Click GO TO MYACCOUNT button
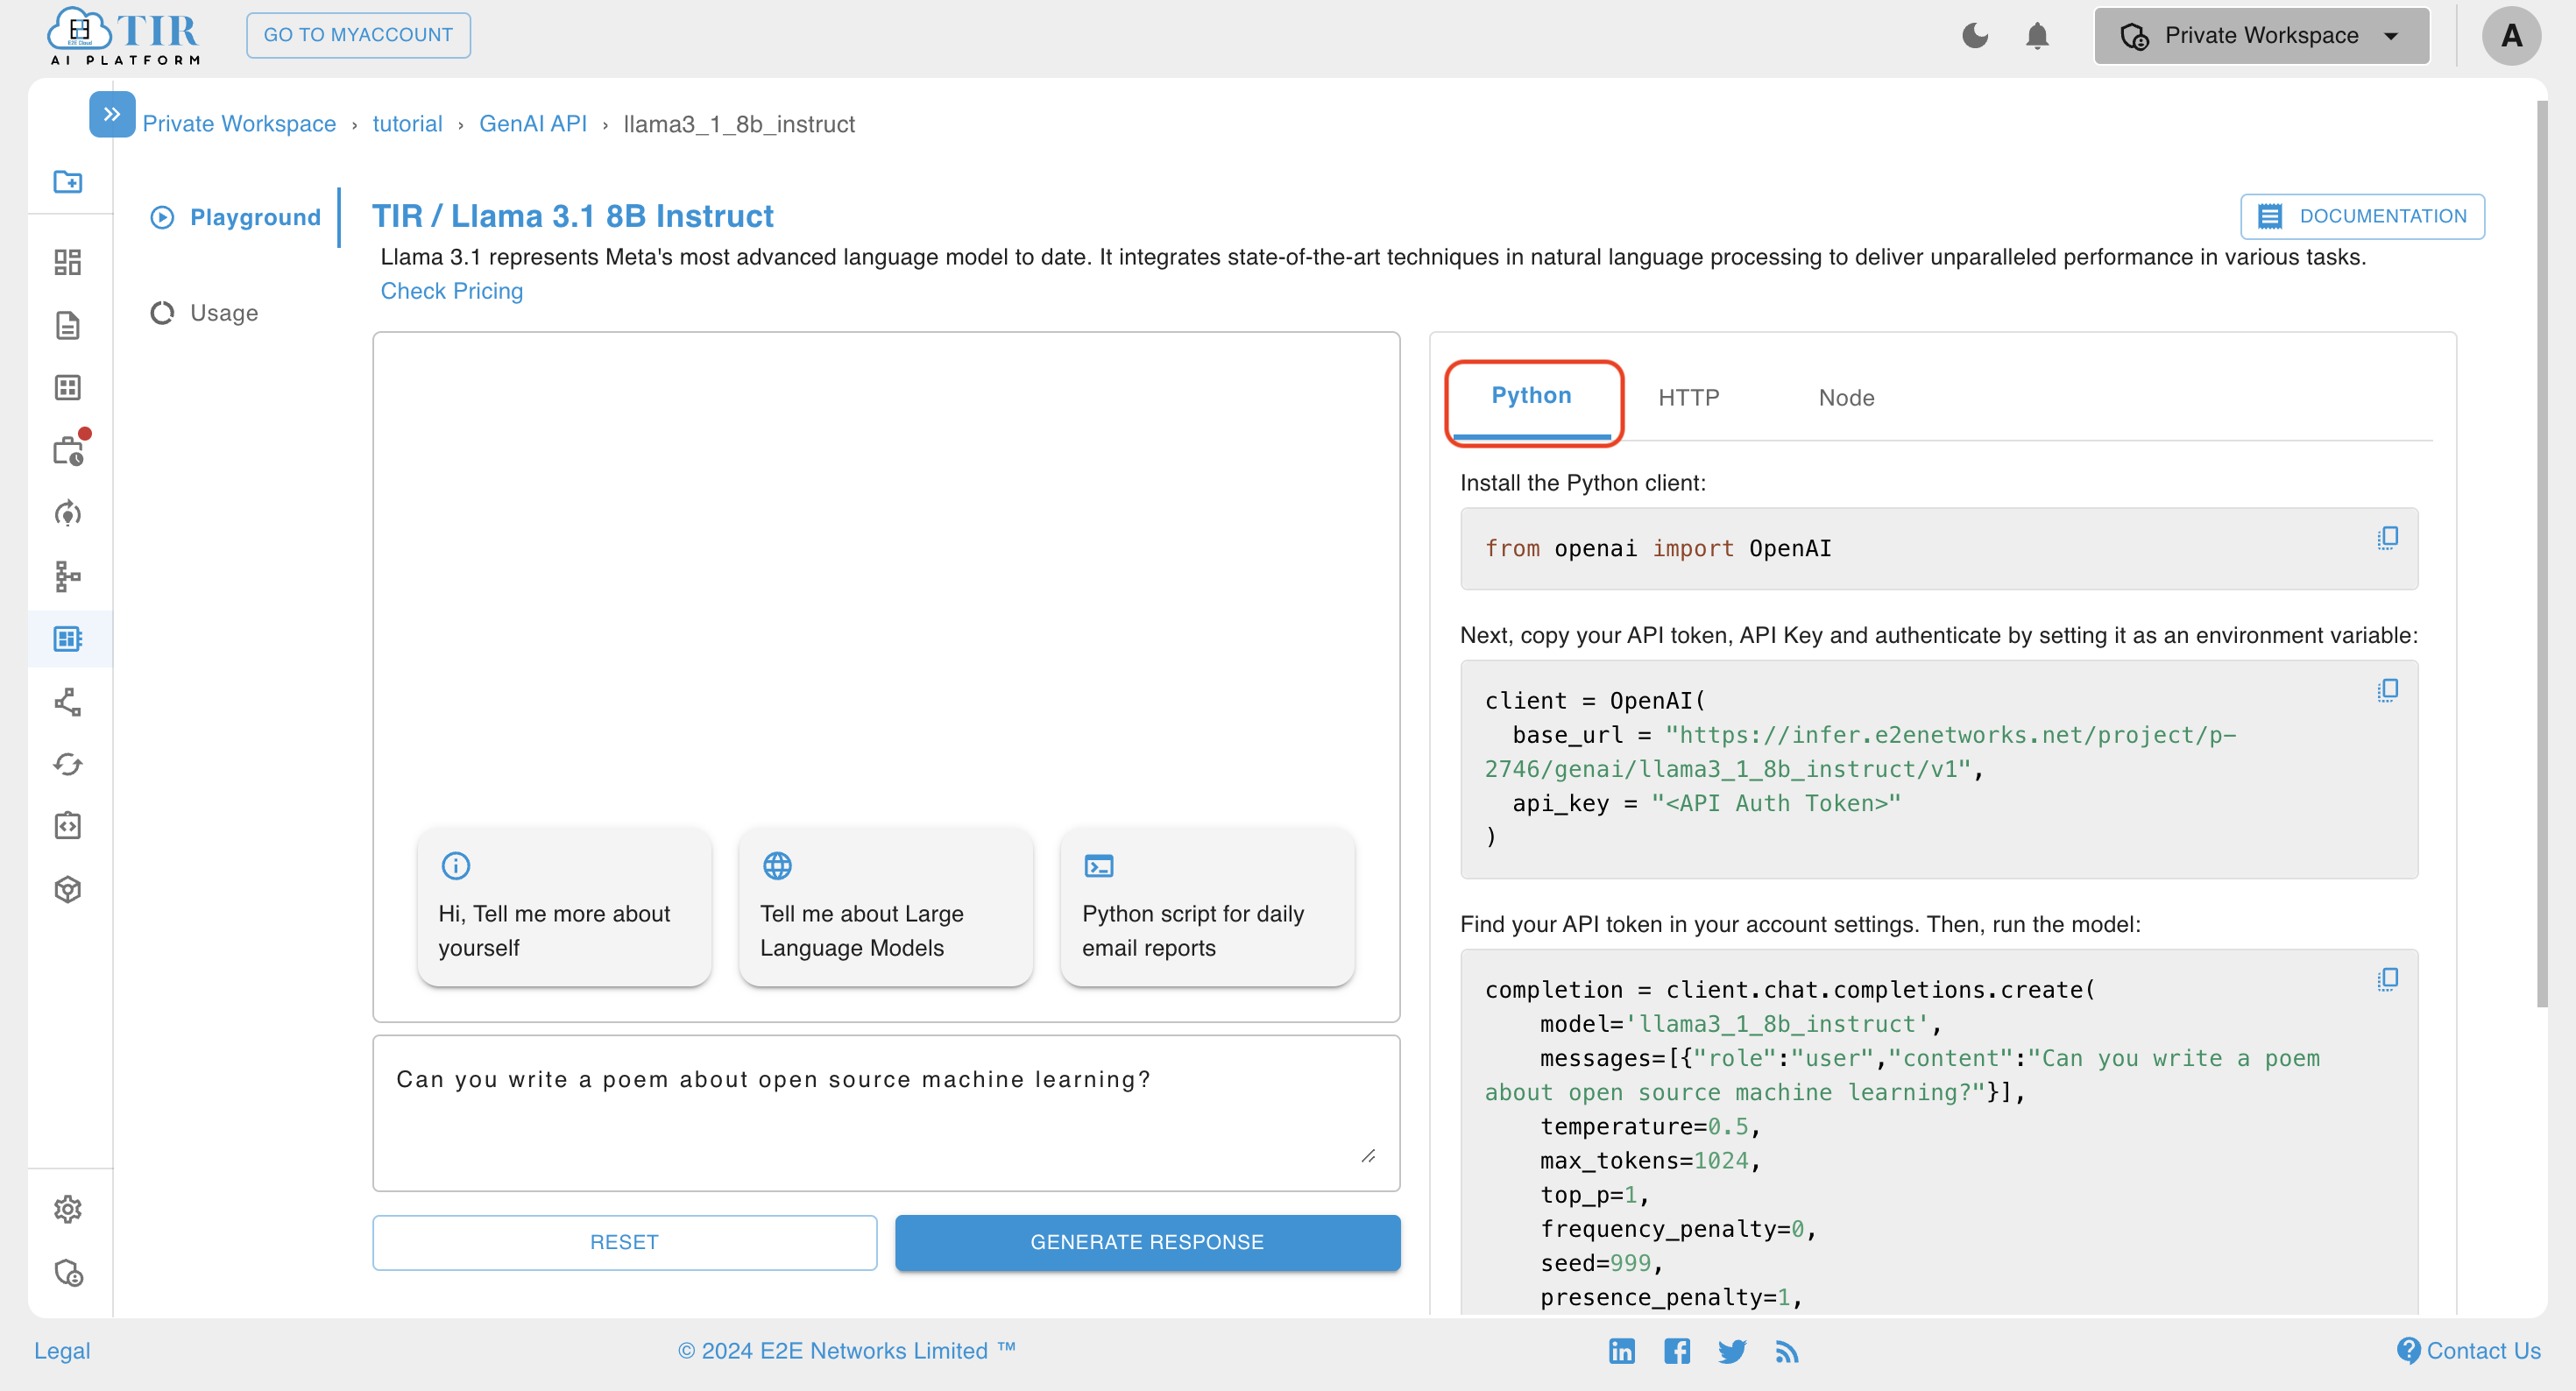The width and height of the screenshot is (2576, 1391). (358, 35)
